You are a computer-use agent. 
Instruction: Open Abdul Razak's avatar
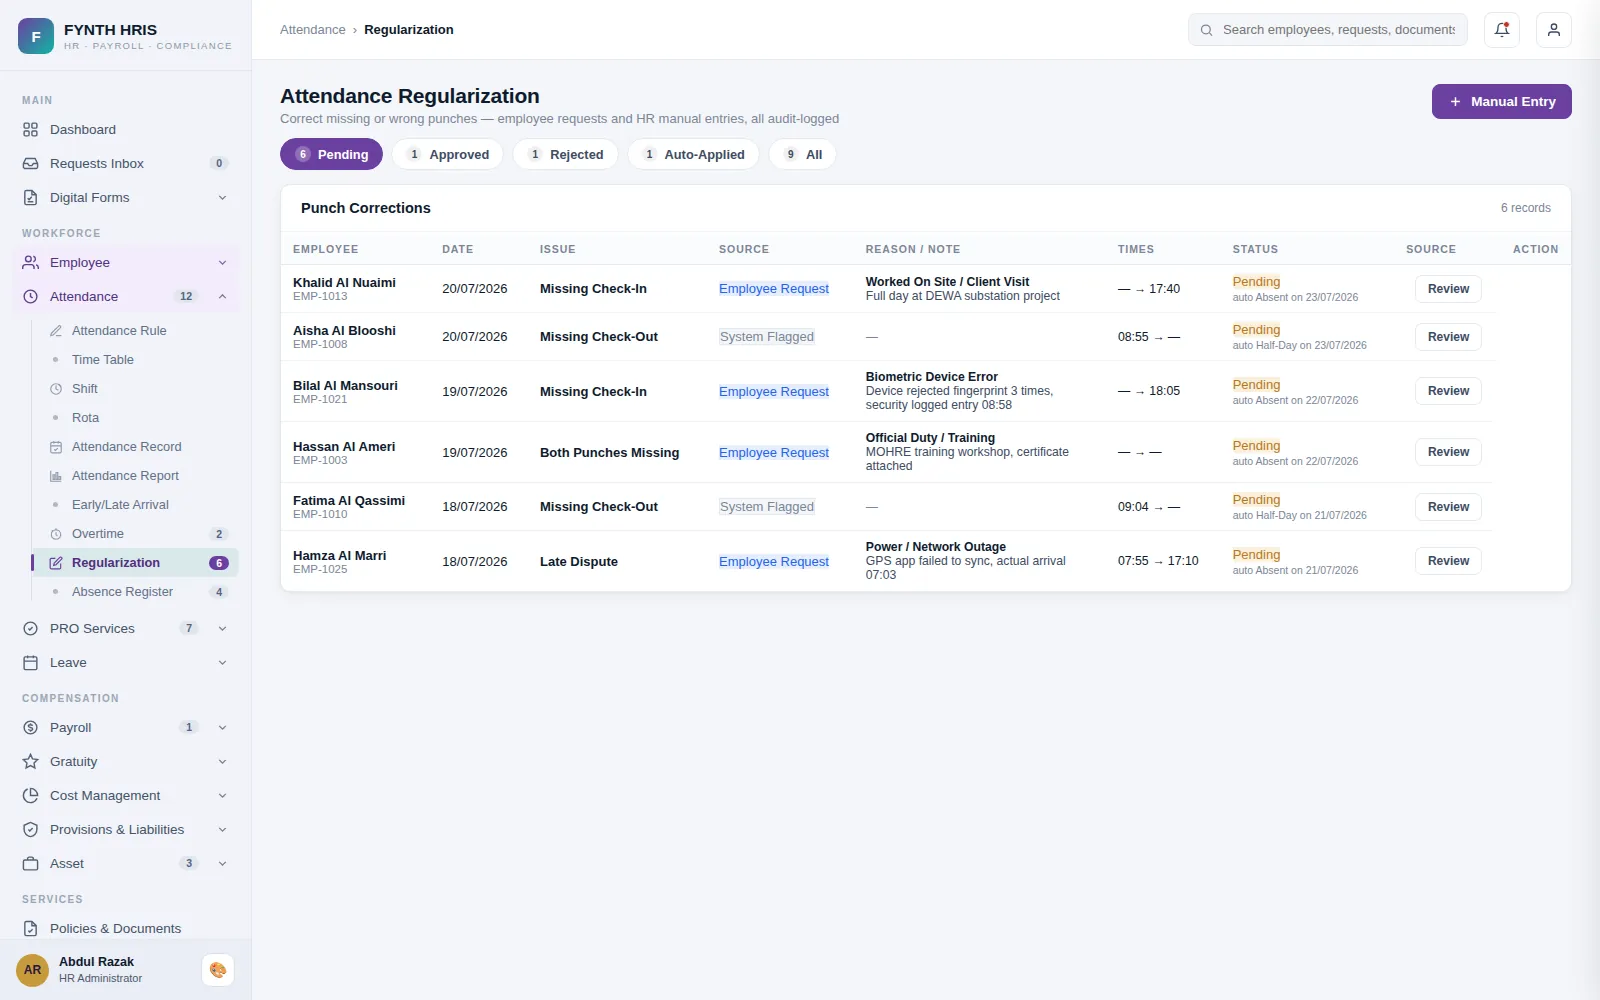(33, 970)
